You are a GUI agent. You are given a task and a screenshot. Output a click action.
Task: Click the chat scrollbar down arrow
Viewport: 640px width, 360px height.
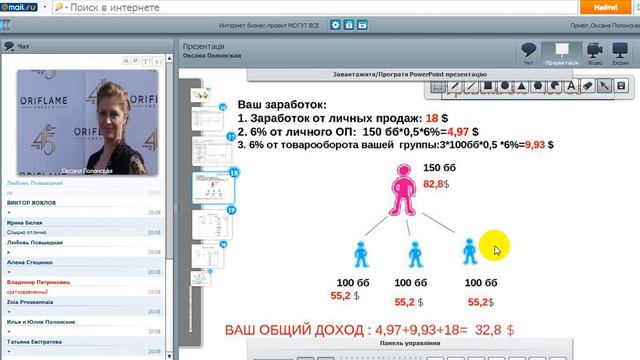pos(169,356)
